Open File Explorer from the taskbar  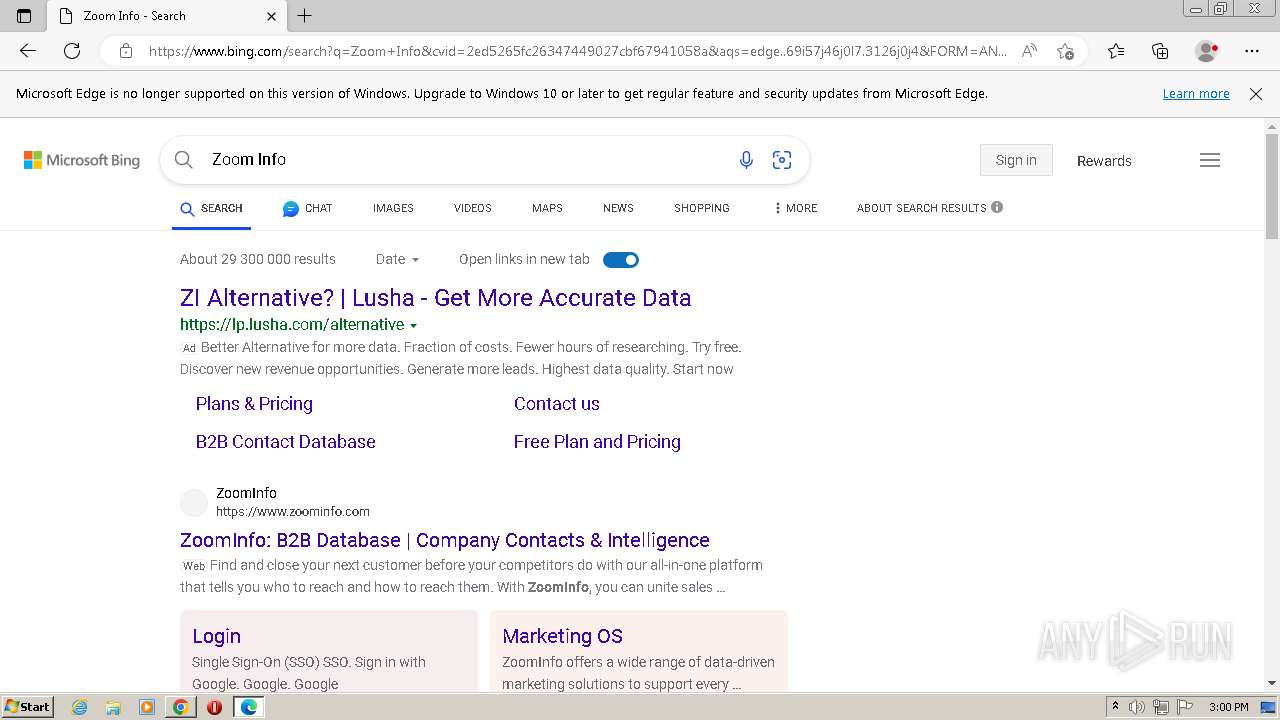pos(113,707)
